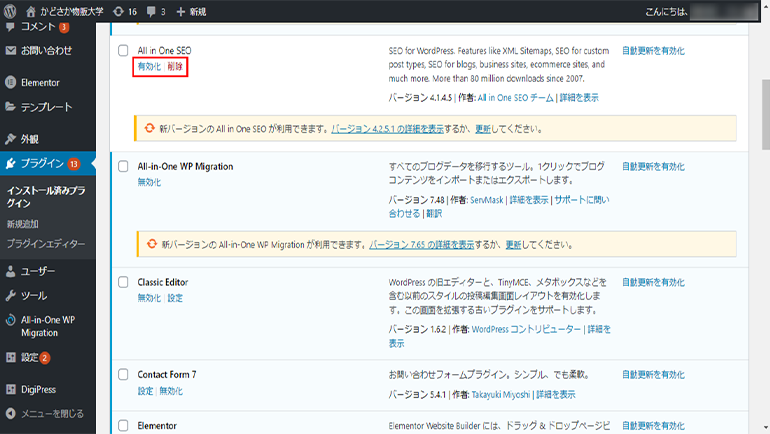The width and height of the screenshot is (770, 434).
Task: Delete All in One SEO with 削除
Action: coord(175,66)
